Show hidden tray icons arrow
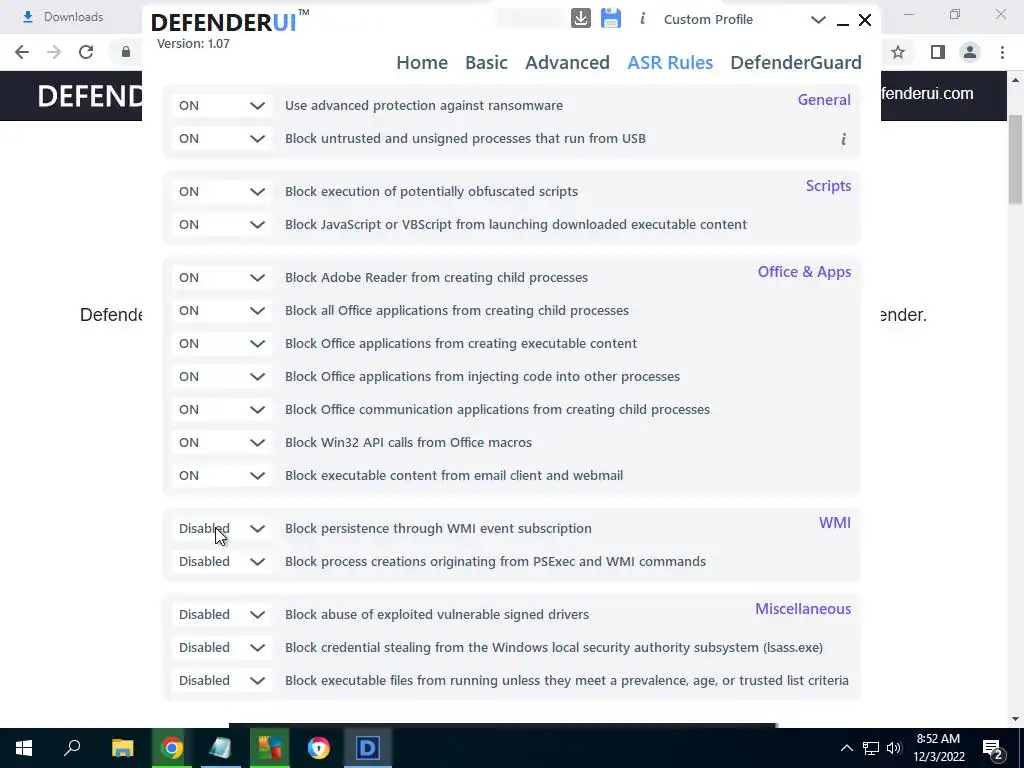This screenshot has height=768, width=1024. tap(846, 748)
